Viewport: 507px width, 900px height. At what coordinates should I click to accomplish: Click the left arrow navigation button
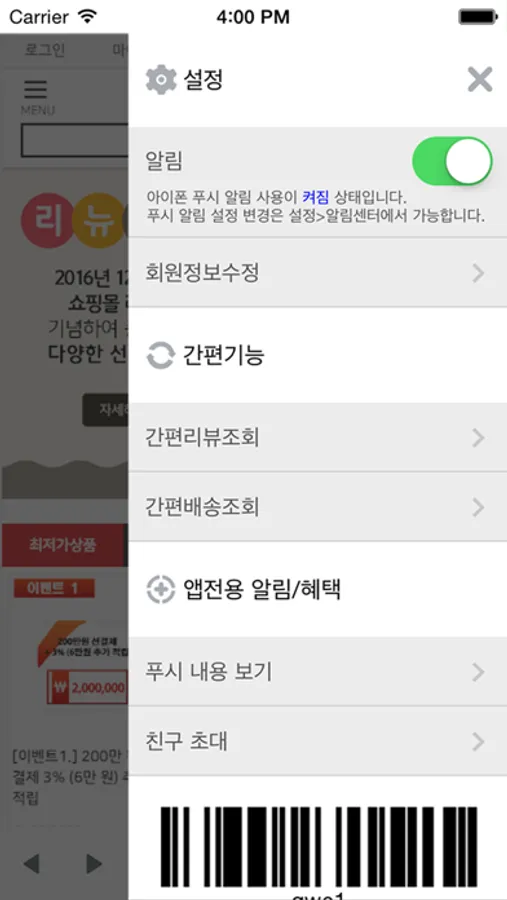point(32,863)
